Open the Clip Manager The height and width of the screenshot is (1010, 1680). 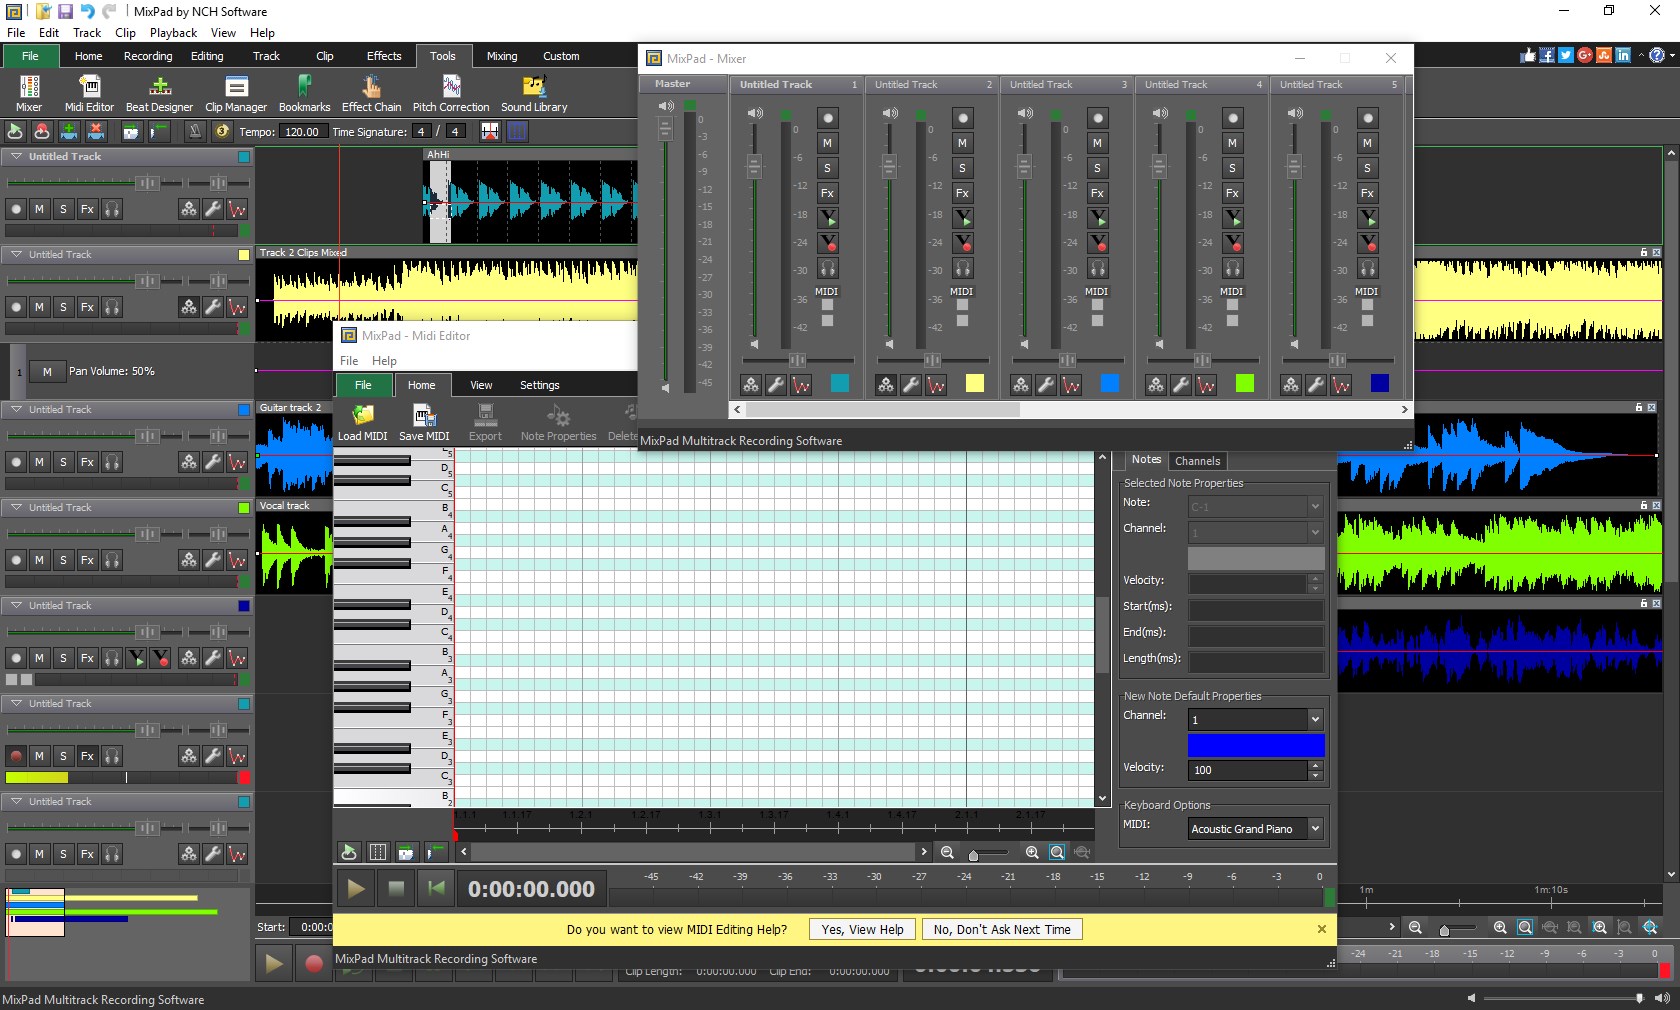pos(234,93)
